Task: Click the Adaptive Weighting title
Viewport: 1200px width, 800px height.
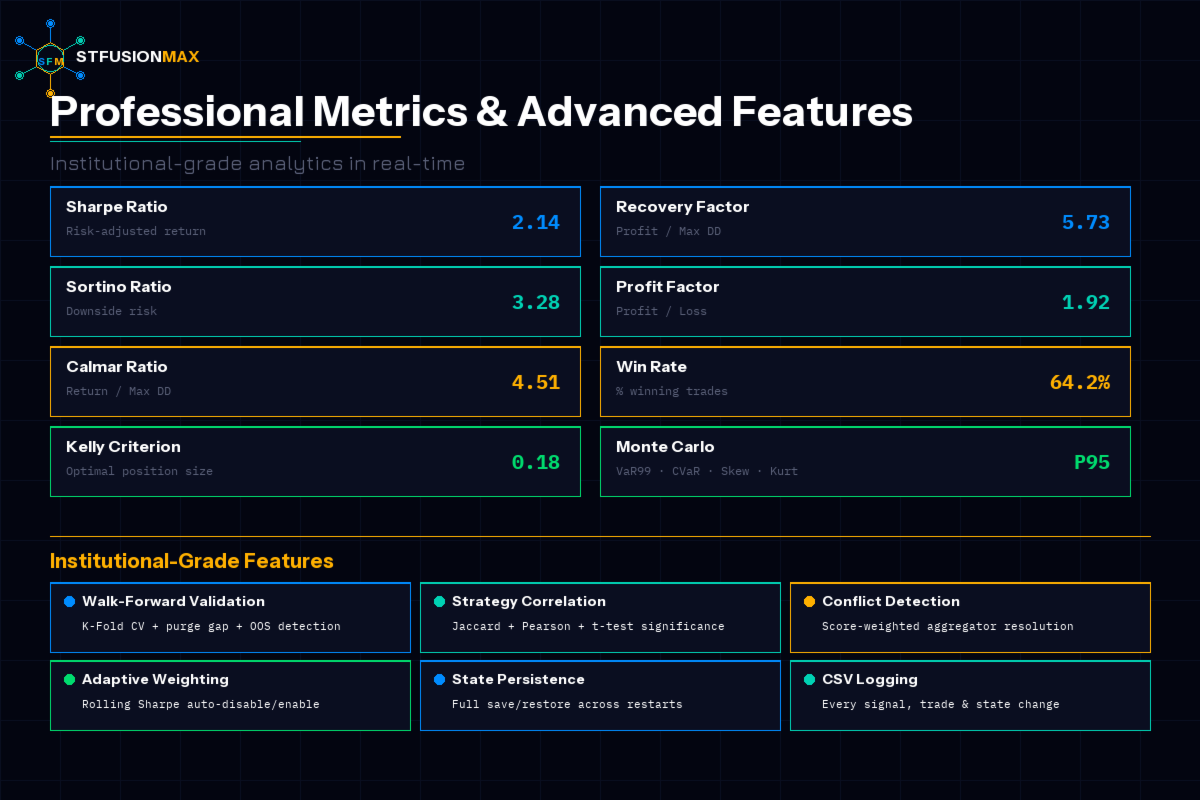Action: (155, 679)
